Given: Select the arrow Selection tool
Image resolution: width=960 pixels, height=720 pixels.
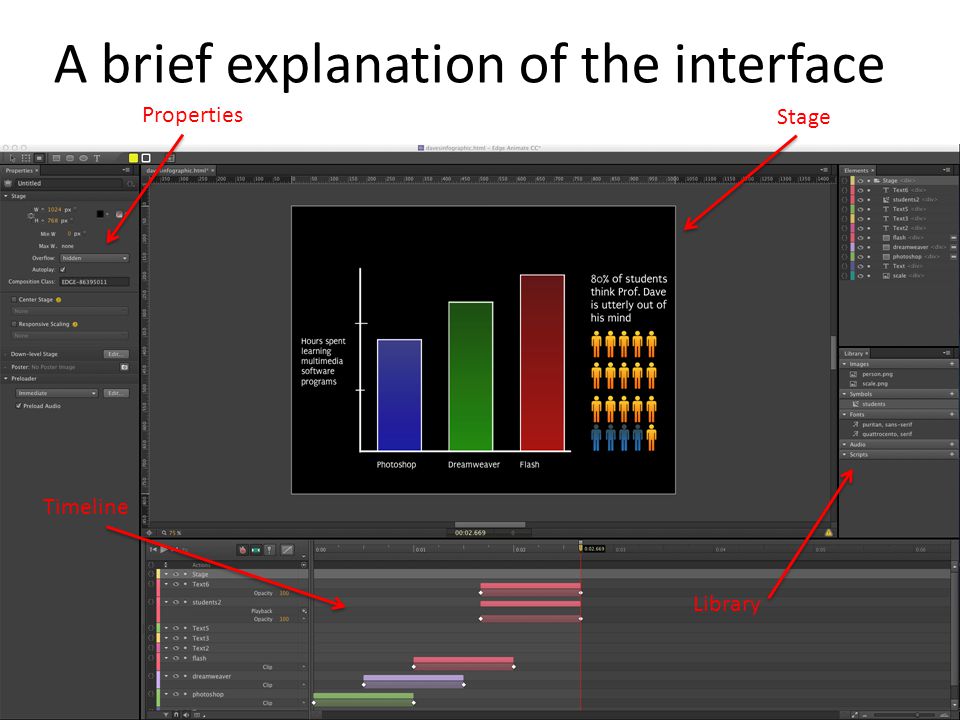Looking at the screenshot, I should [13, 158].
